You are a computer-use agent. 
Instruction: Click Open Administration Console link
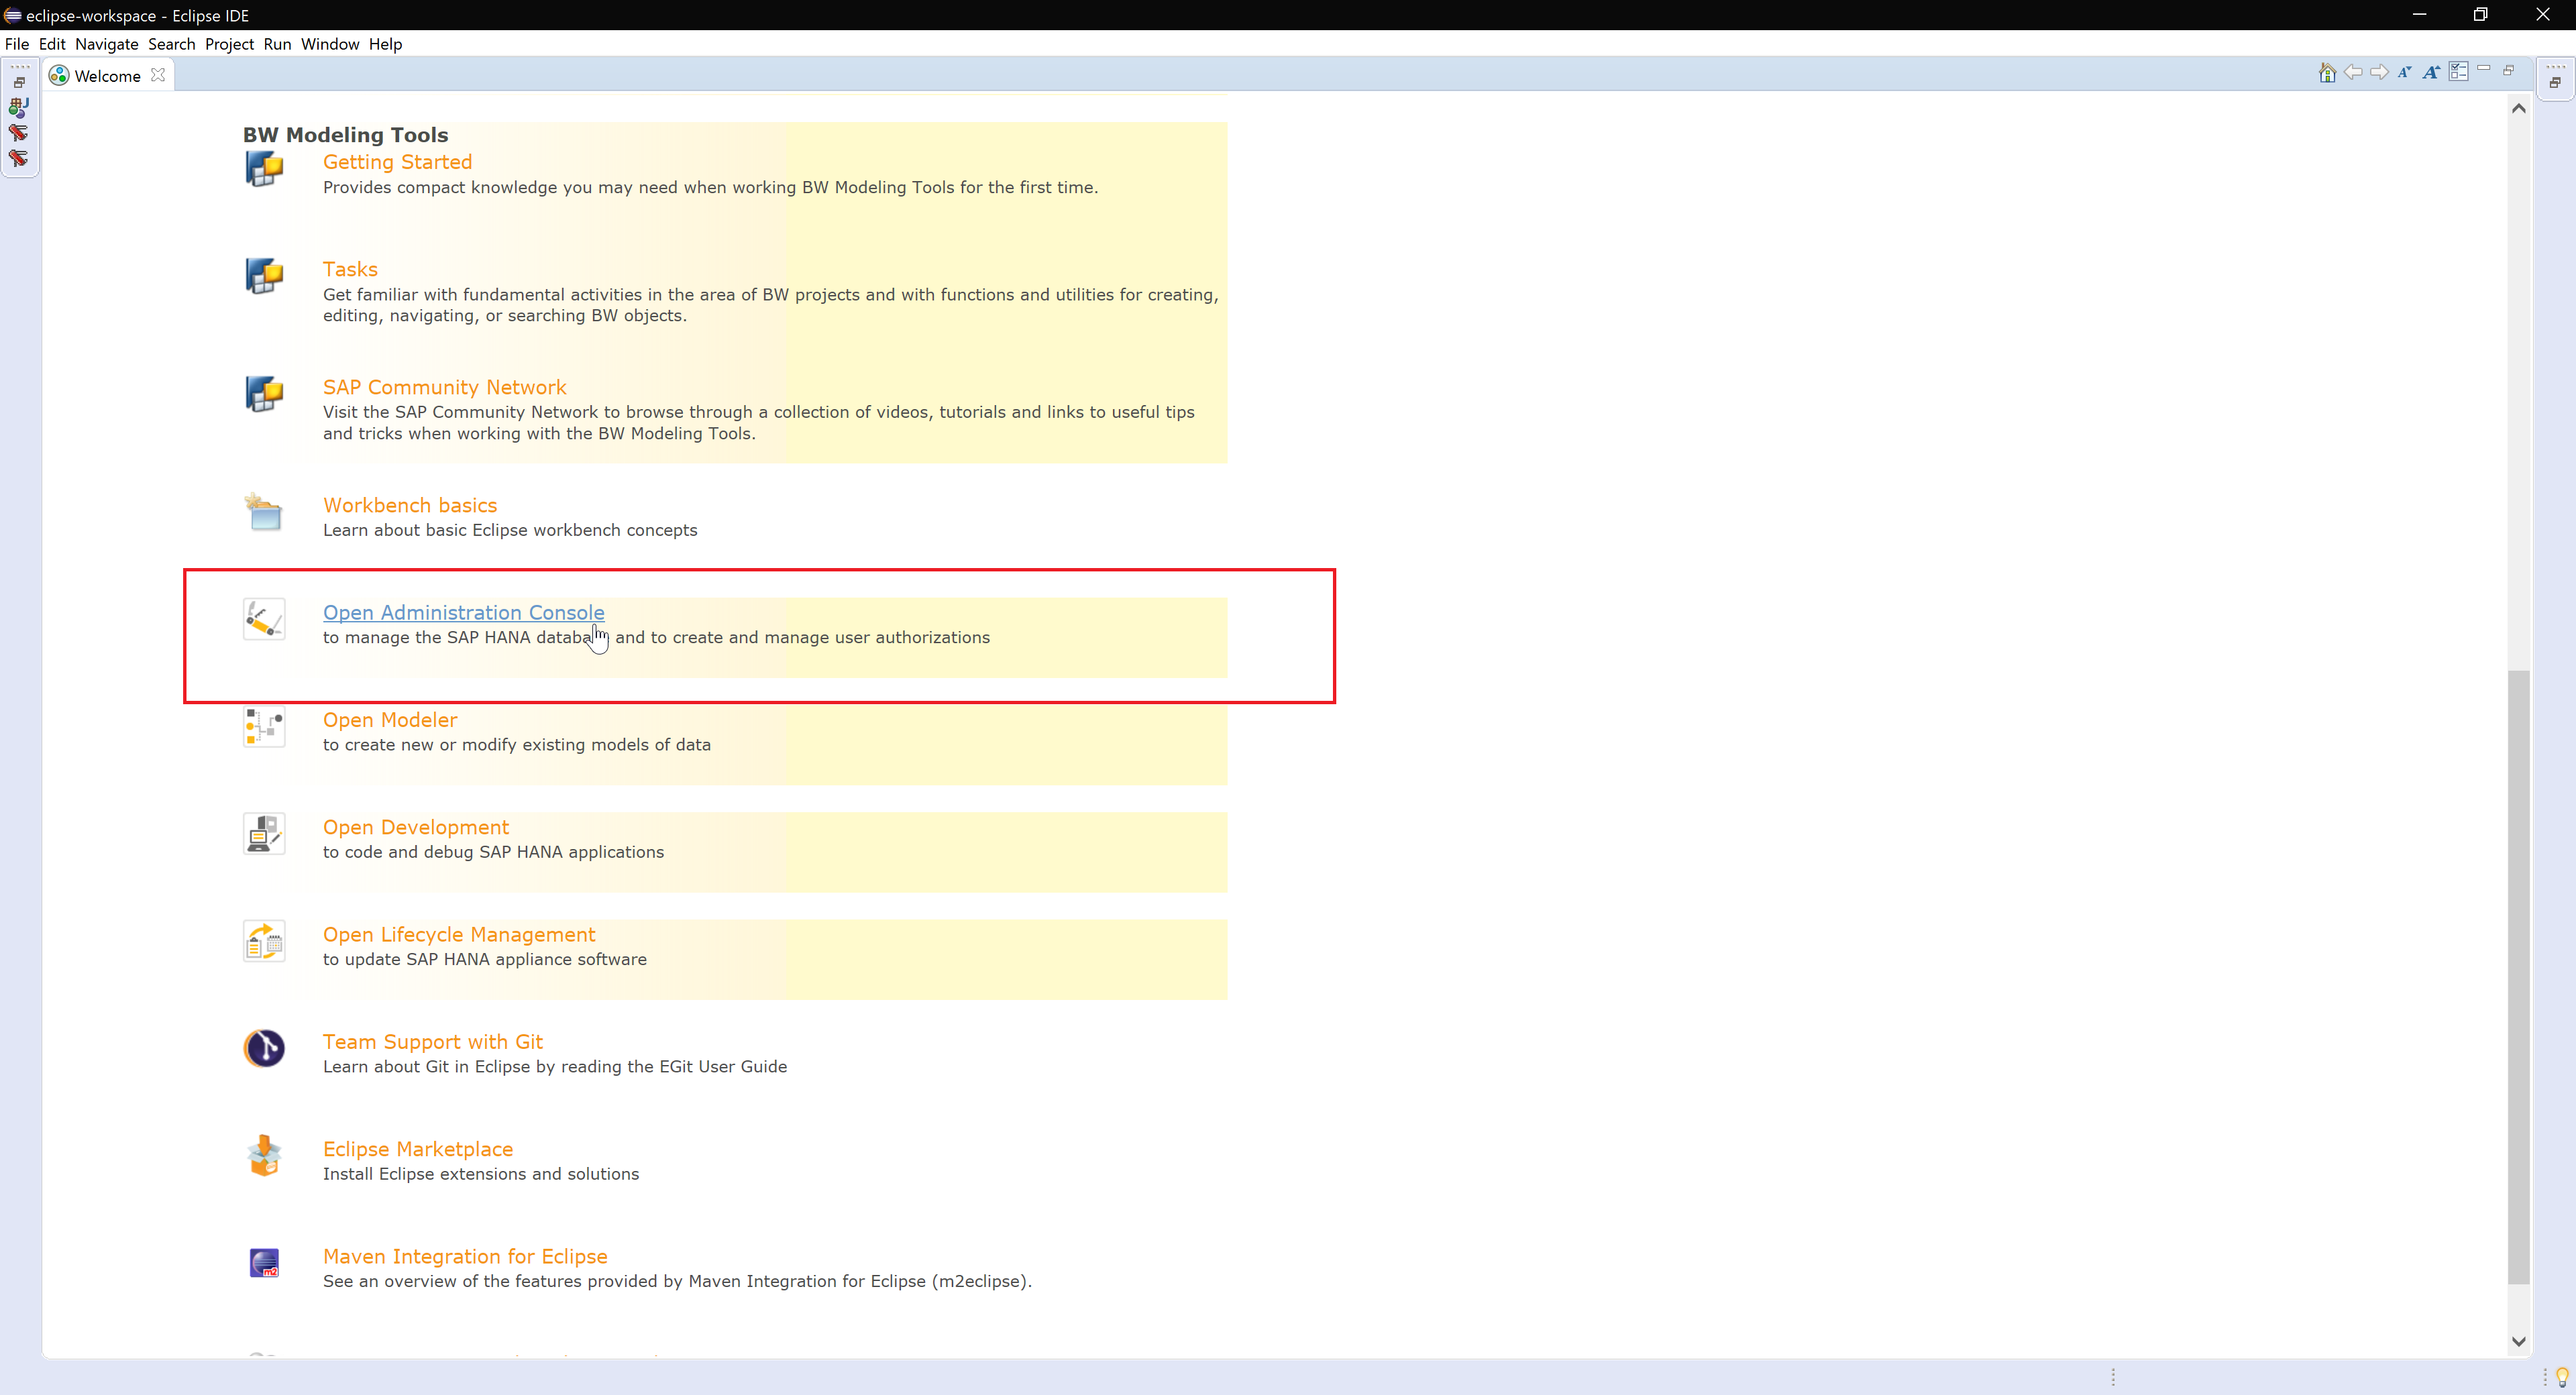(463, 612)
